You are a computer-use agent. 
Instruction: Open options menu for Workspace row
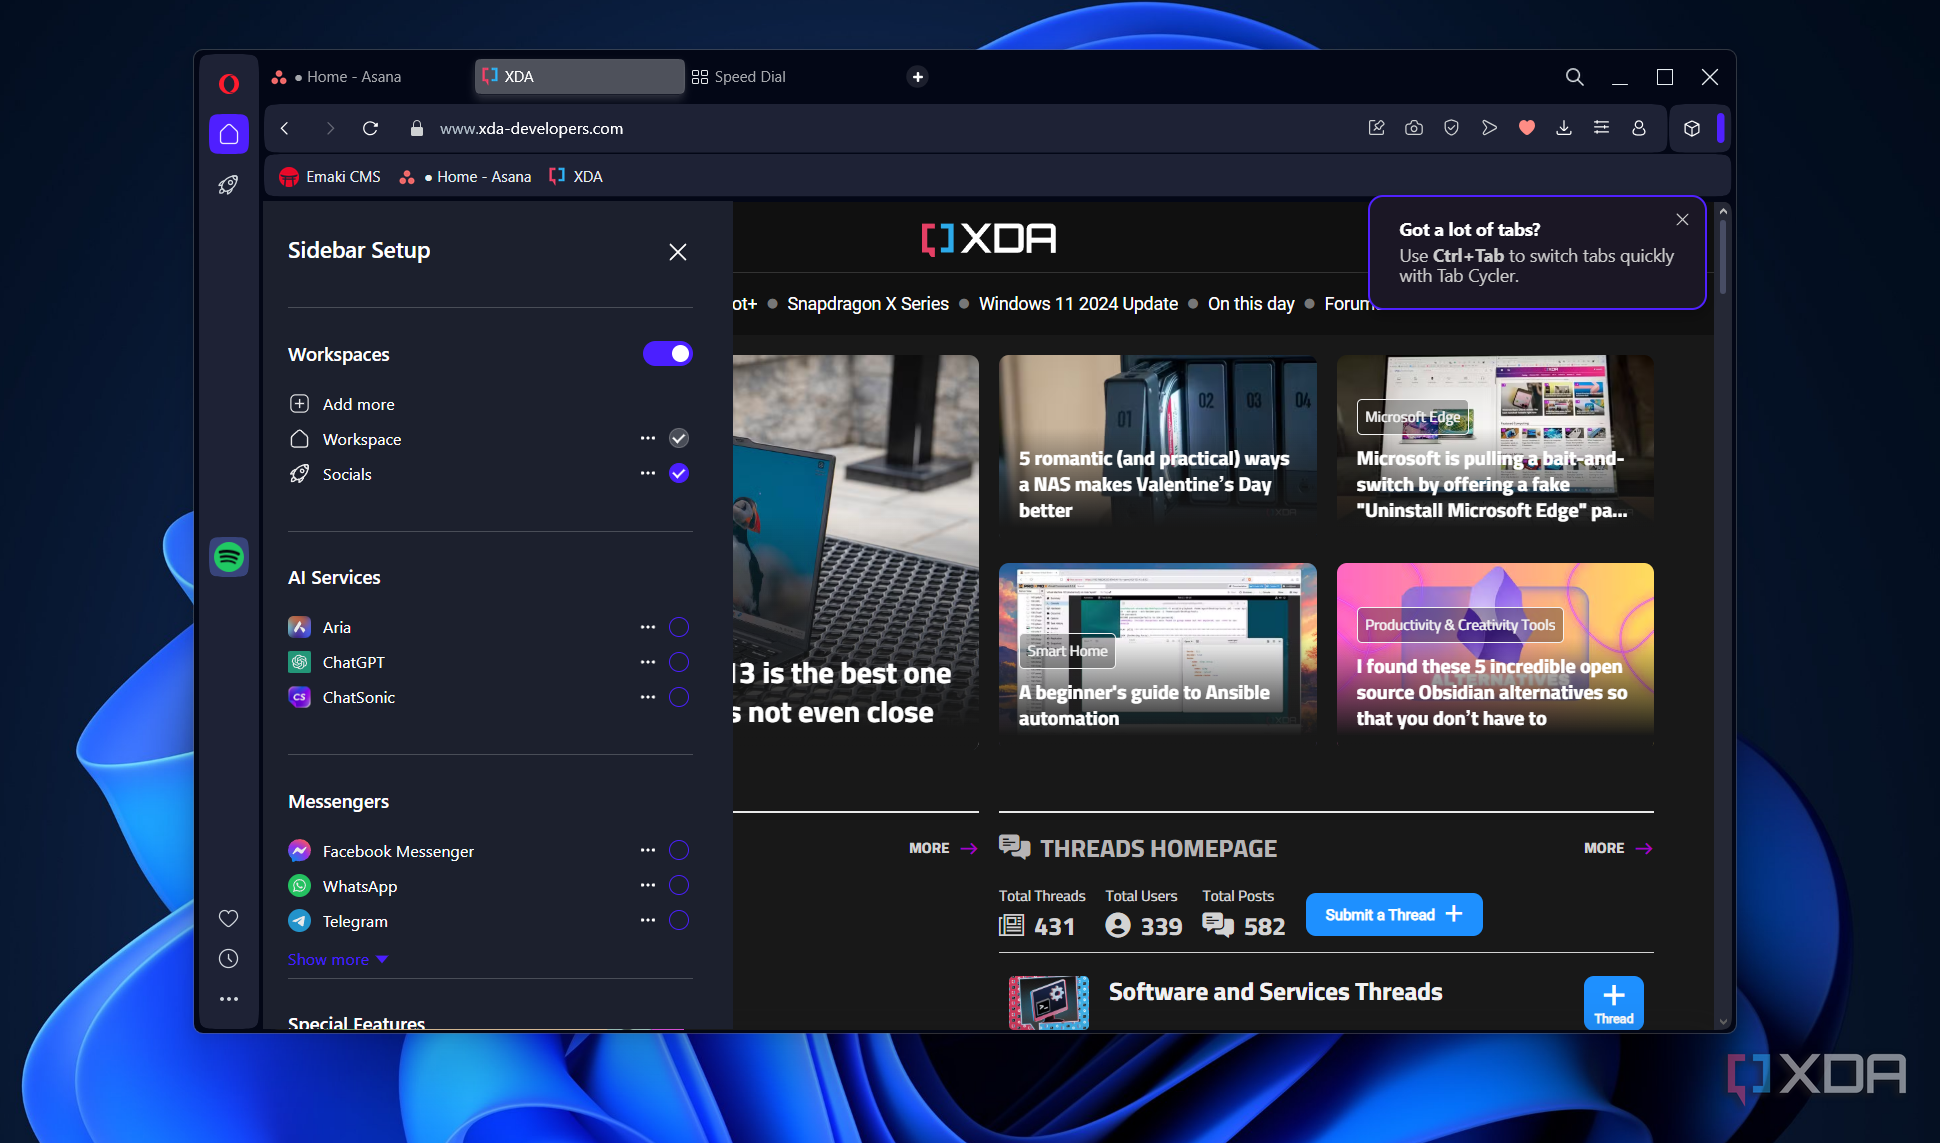[x=648, y=438]
